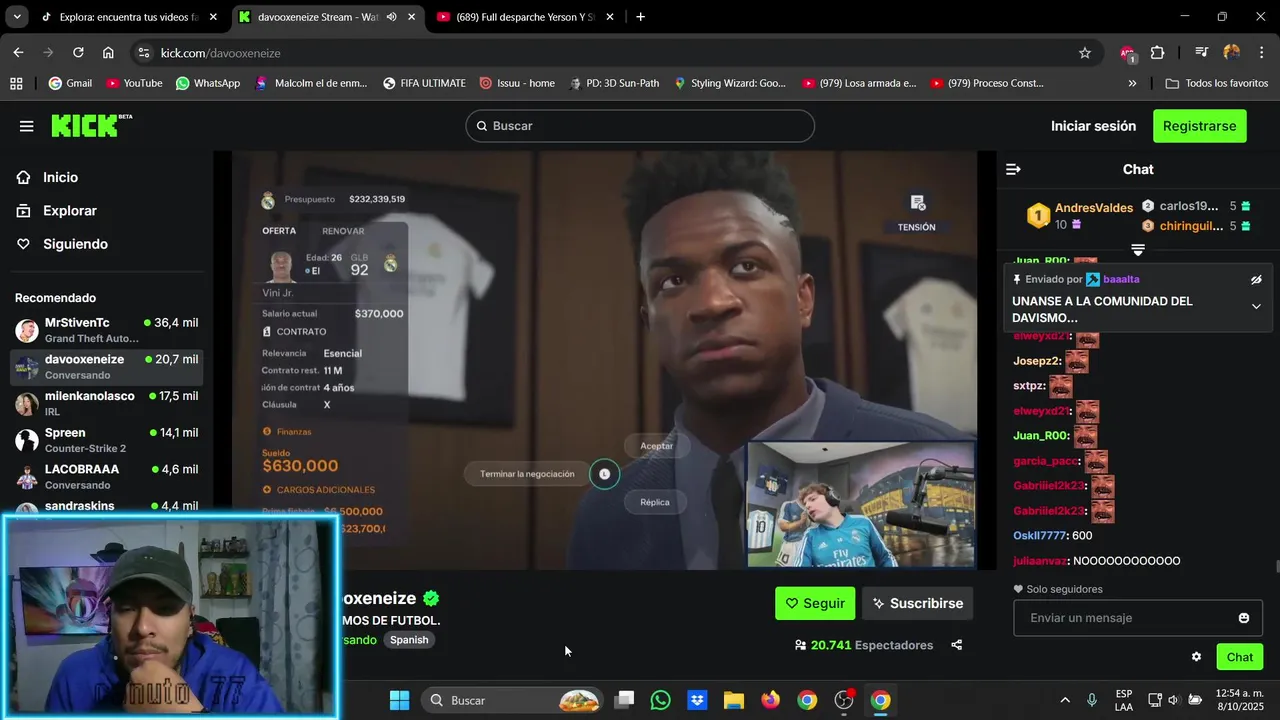Open a new browser tab
This screenshot has height=720, width=1280.
(640, 17)
